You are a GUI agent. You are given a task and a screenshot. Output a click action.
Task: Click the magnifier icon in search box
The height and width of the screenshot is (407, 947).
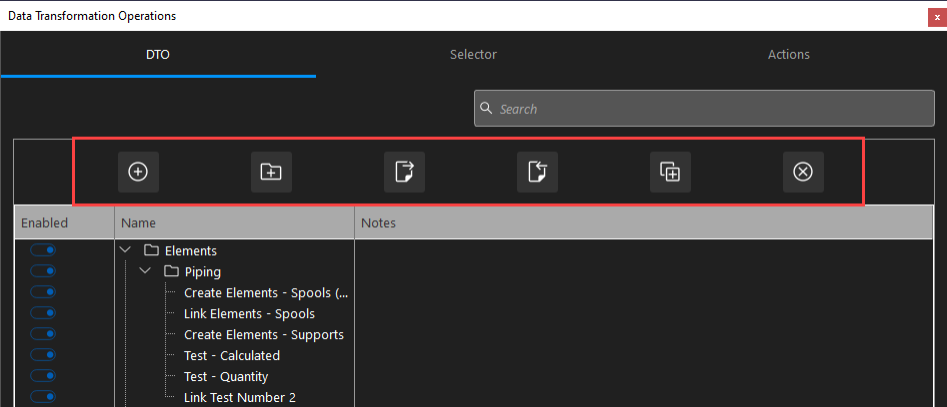point(487,109)
